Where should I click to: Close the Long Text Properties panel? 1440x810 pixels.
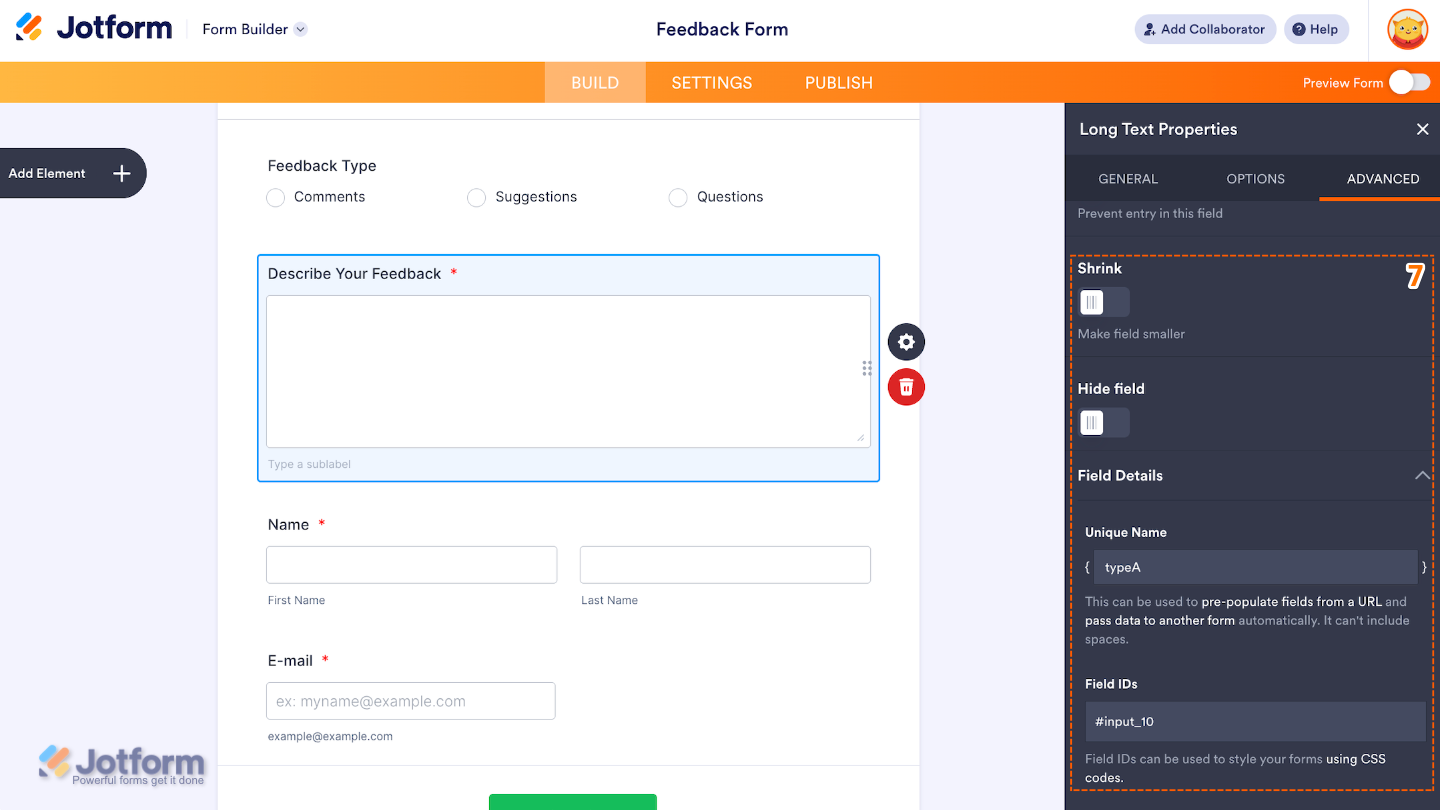coord(1422,129)
